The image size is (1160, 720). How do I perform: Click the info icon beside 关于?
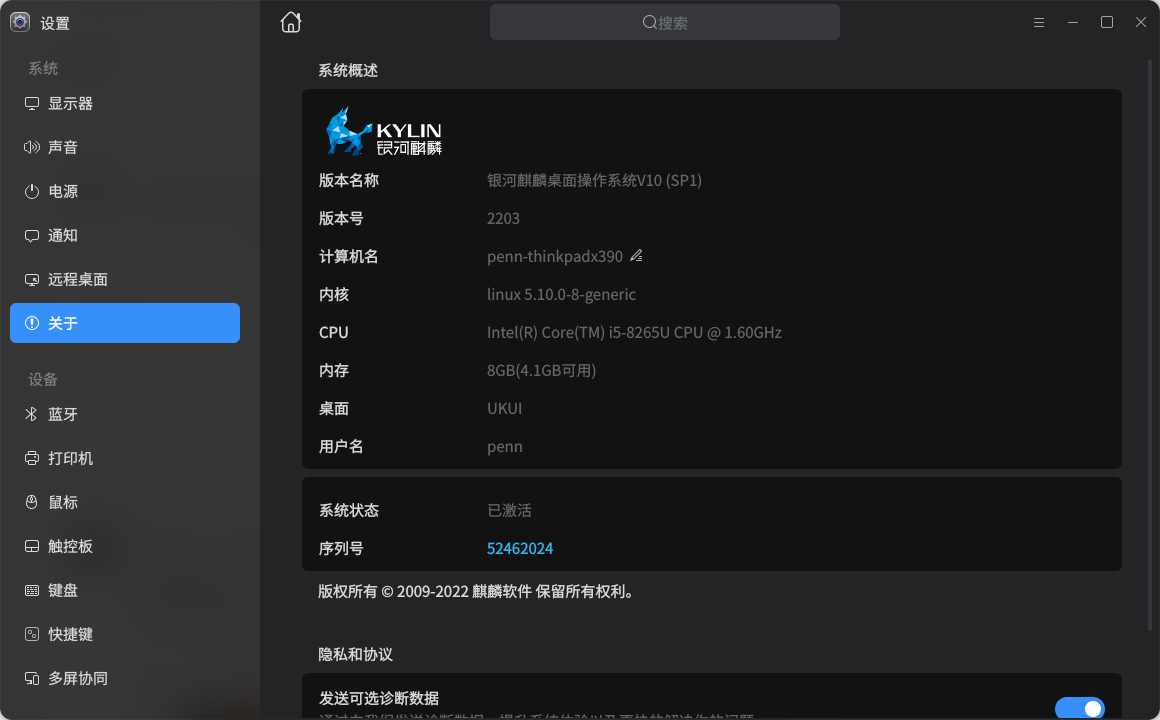pyautogui.click(x=32, y=323)
